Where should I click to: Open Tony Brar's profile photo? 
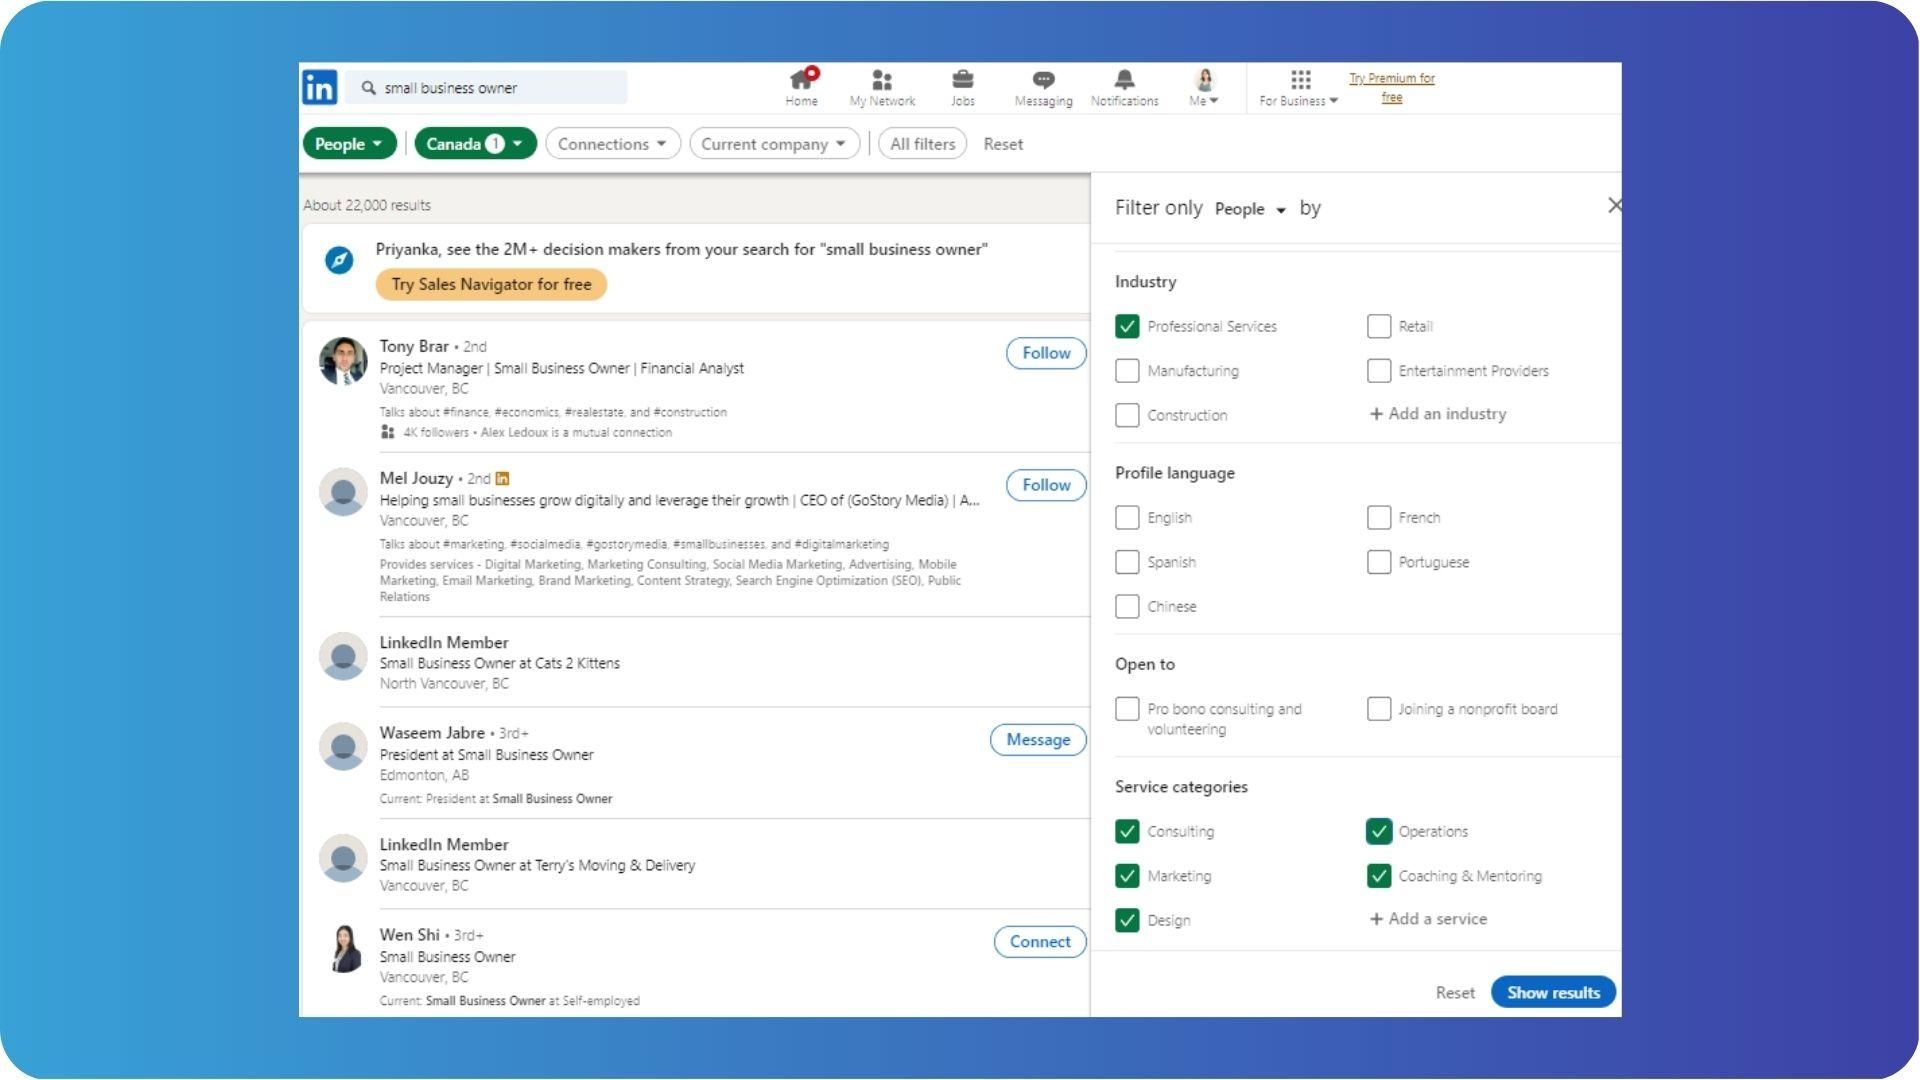[x=343, y=361]
